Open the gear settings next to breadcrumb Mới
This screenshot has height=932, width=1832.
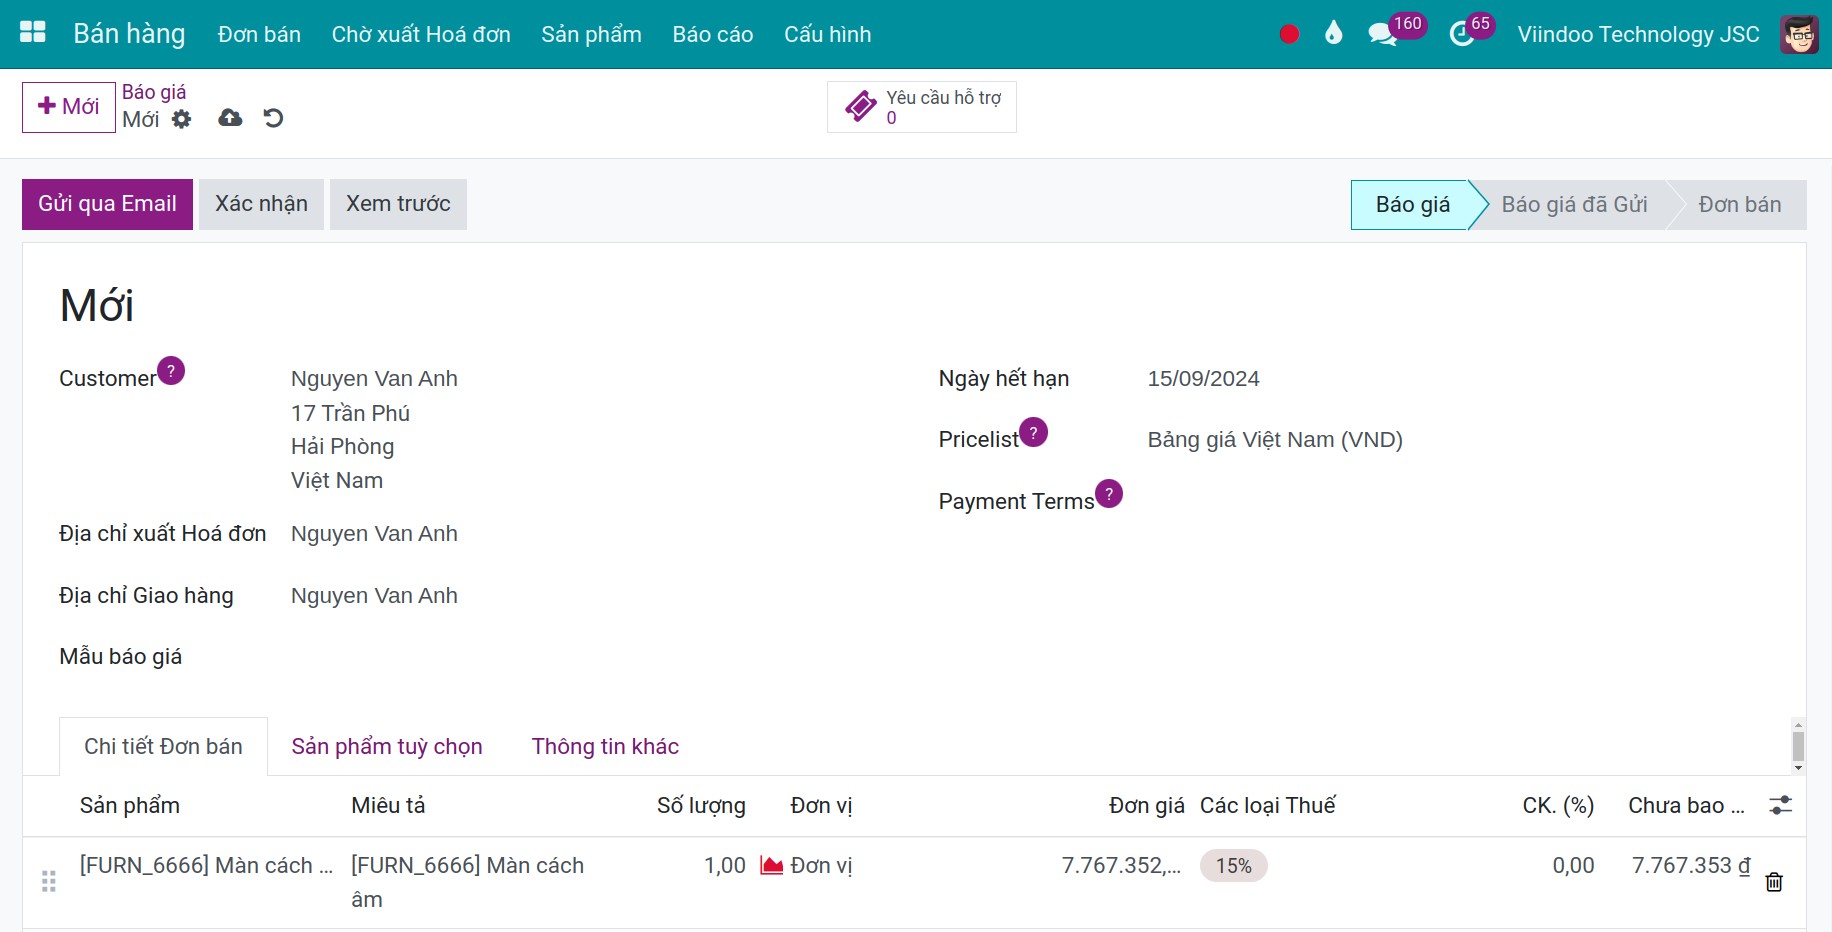(181, 119)
